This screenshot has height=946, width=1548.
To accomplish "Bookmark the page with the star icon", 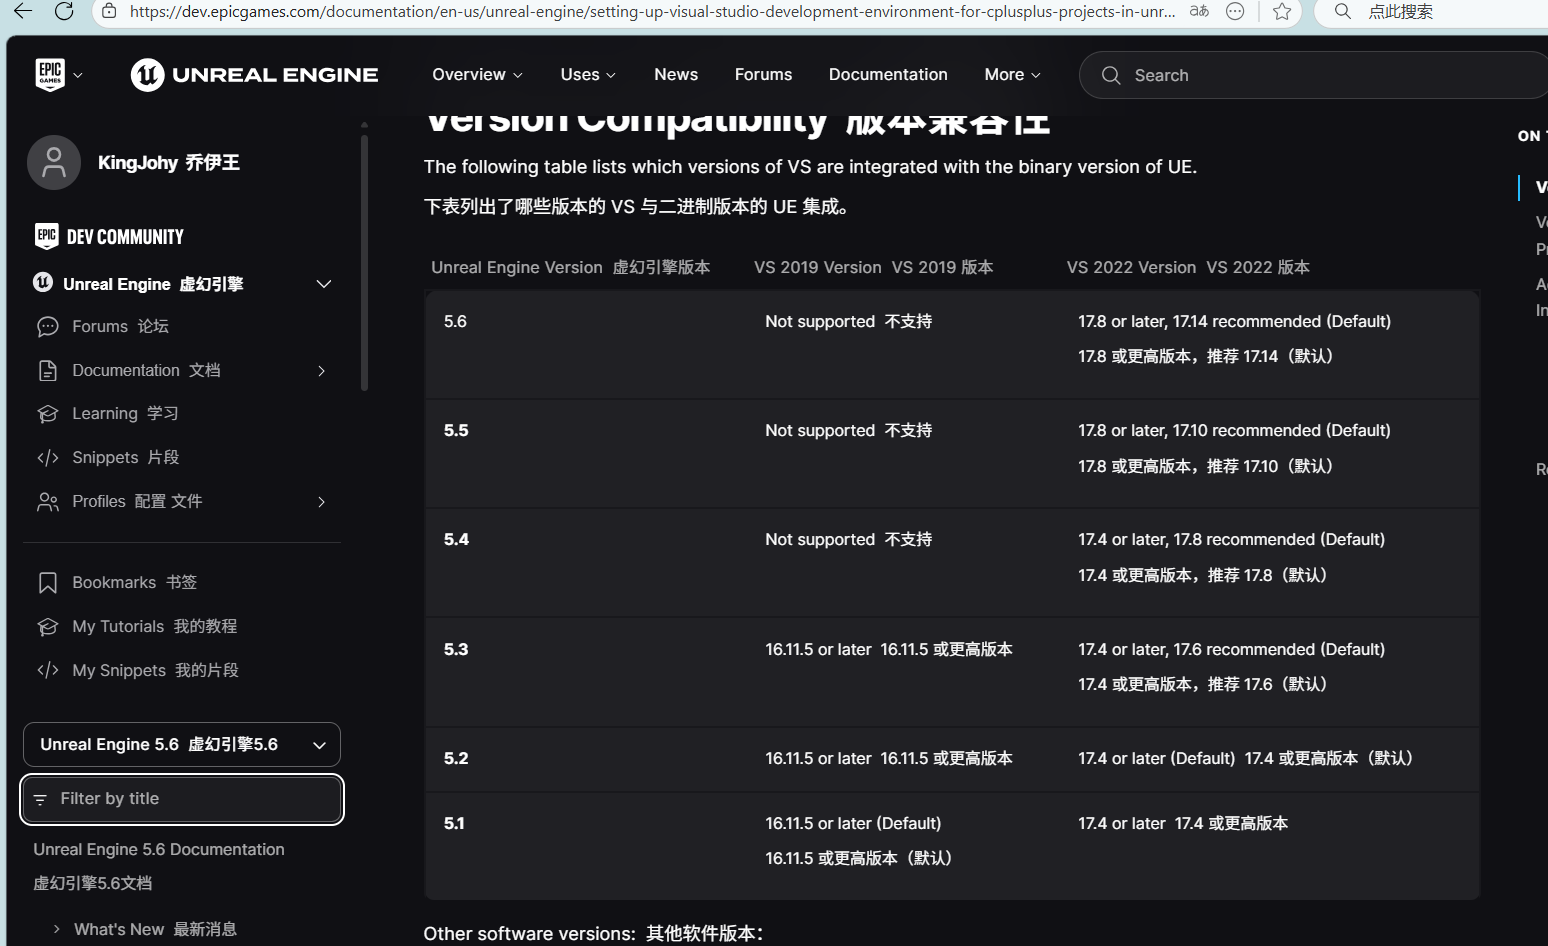I will (x=1282, y=11).
